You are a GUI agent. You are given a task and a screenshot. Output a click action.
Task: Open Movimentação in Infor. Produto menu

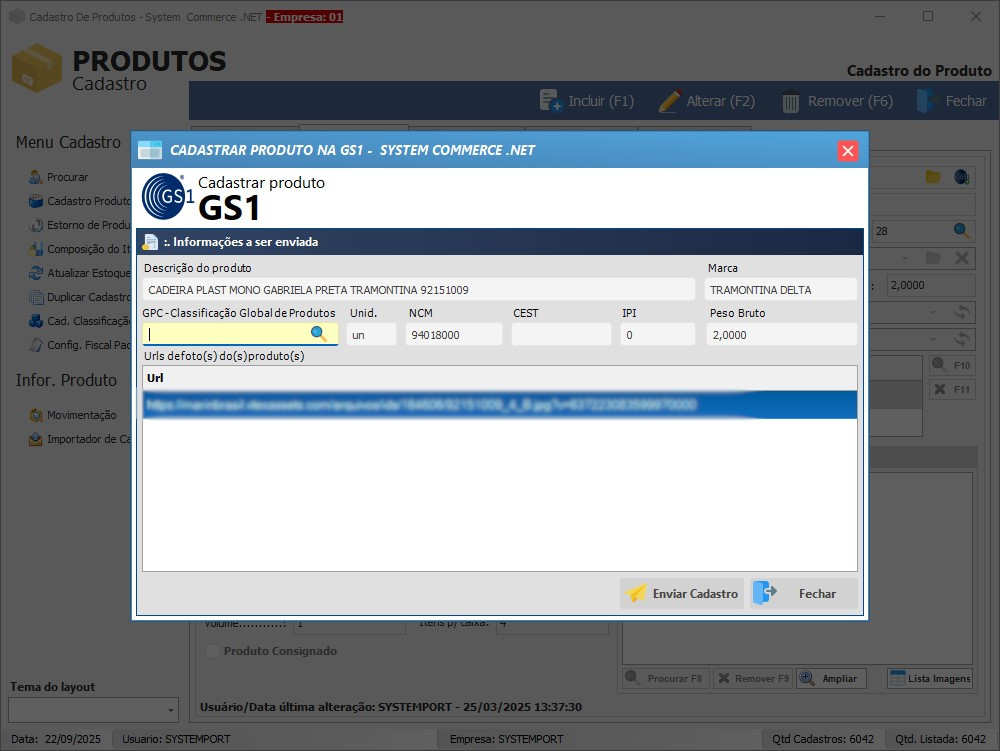click(x=81, y=415)
